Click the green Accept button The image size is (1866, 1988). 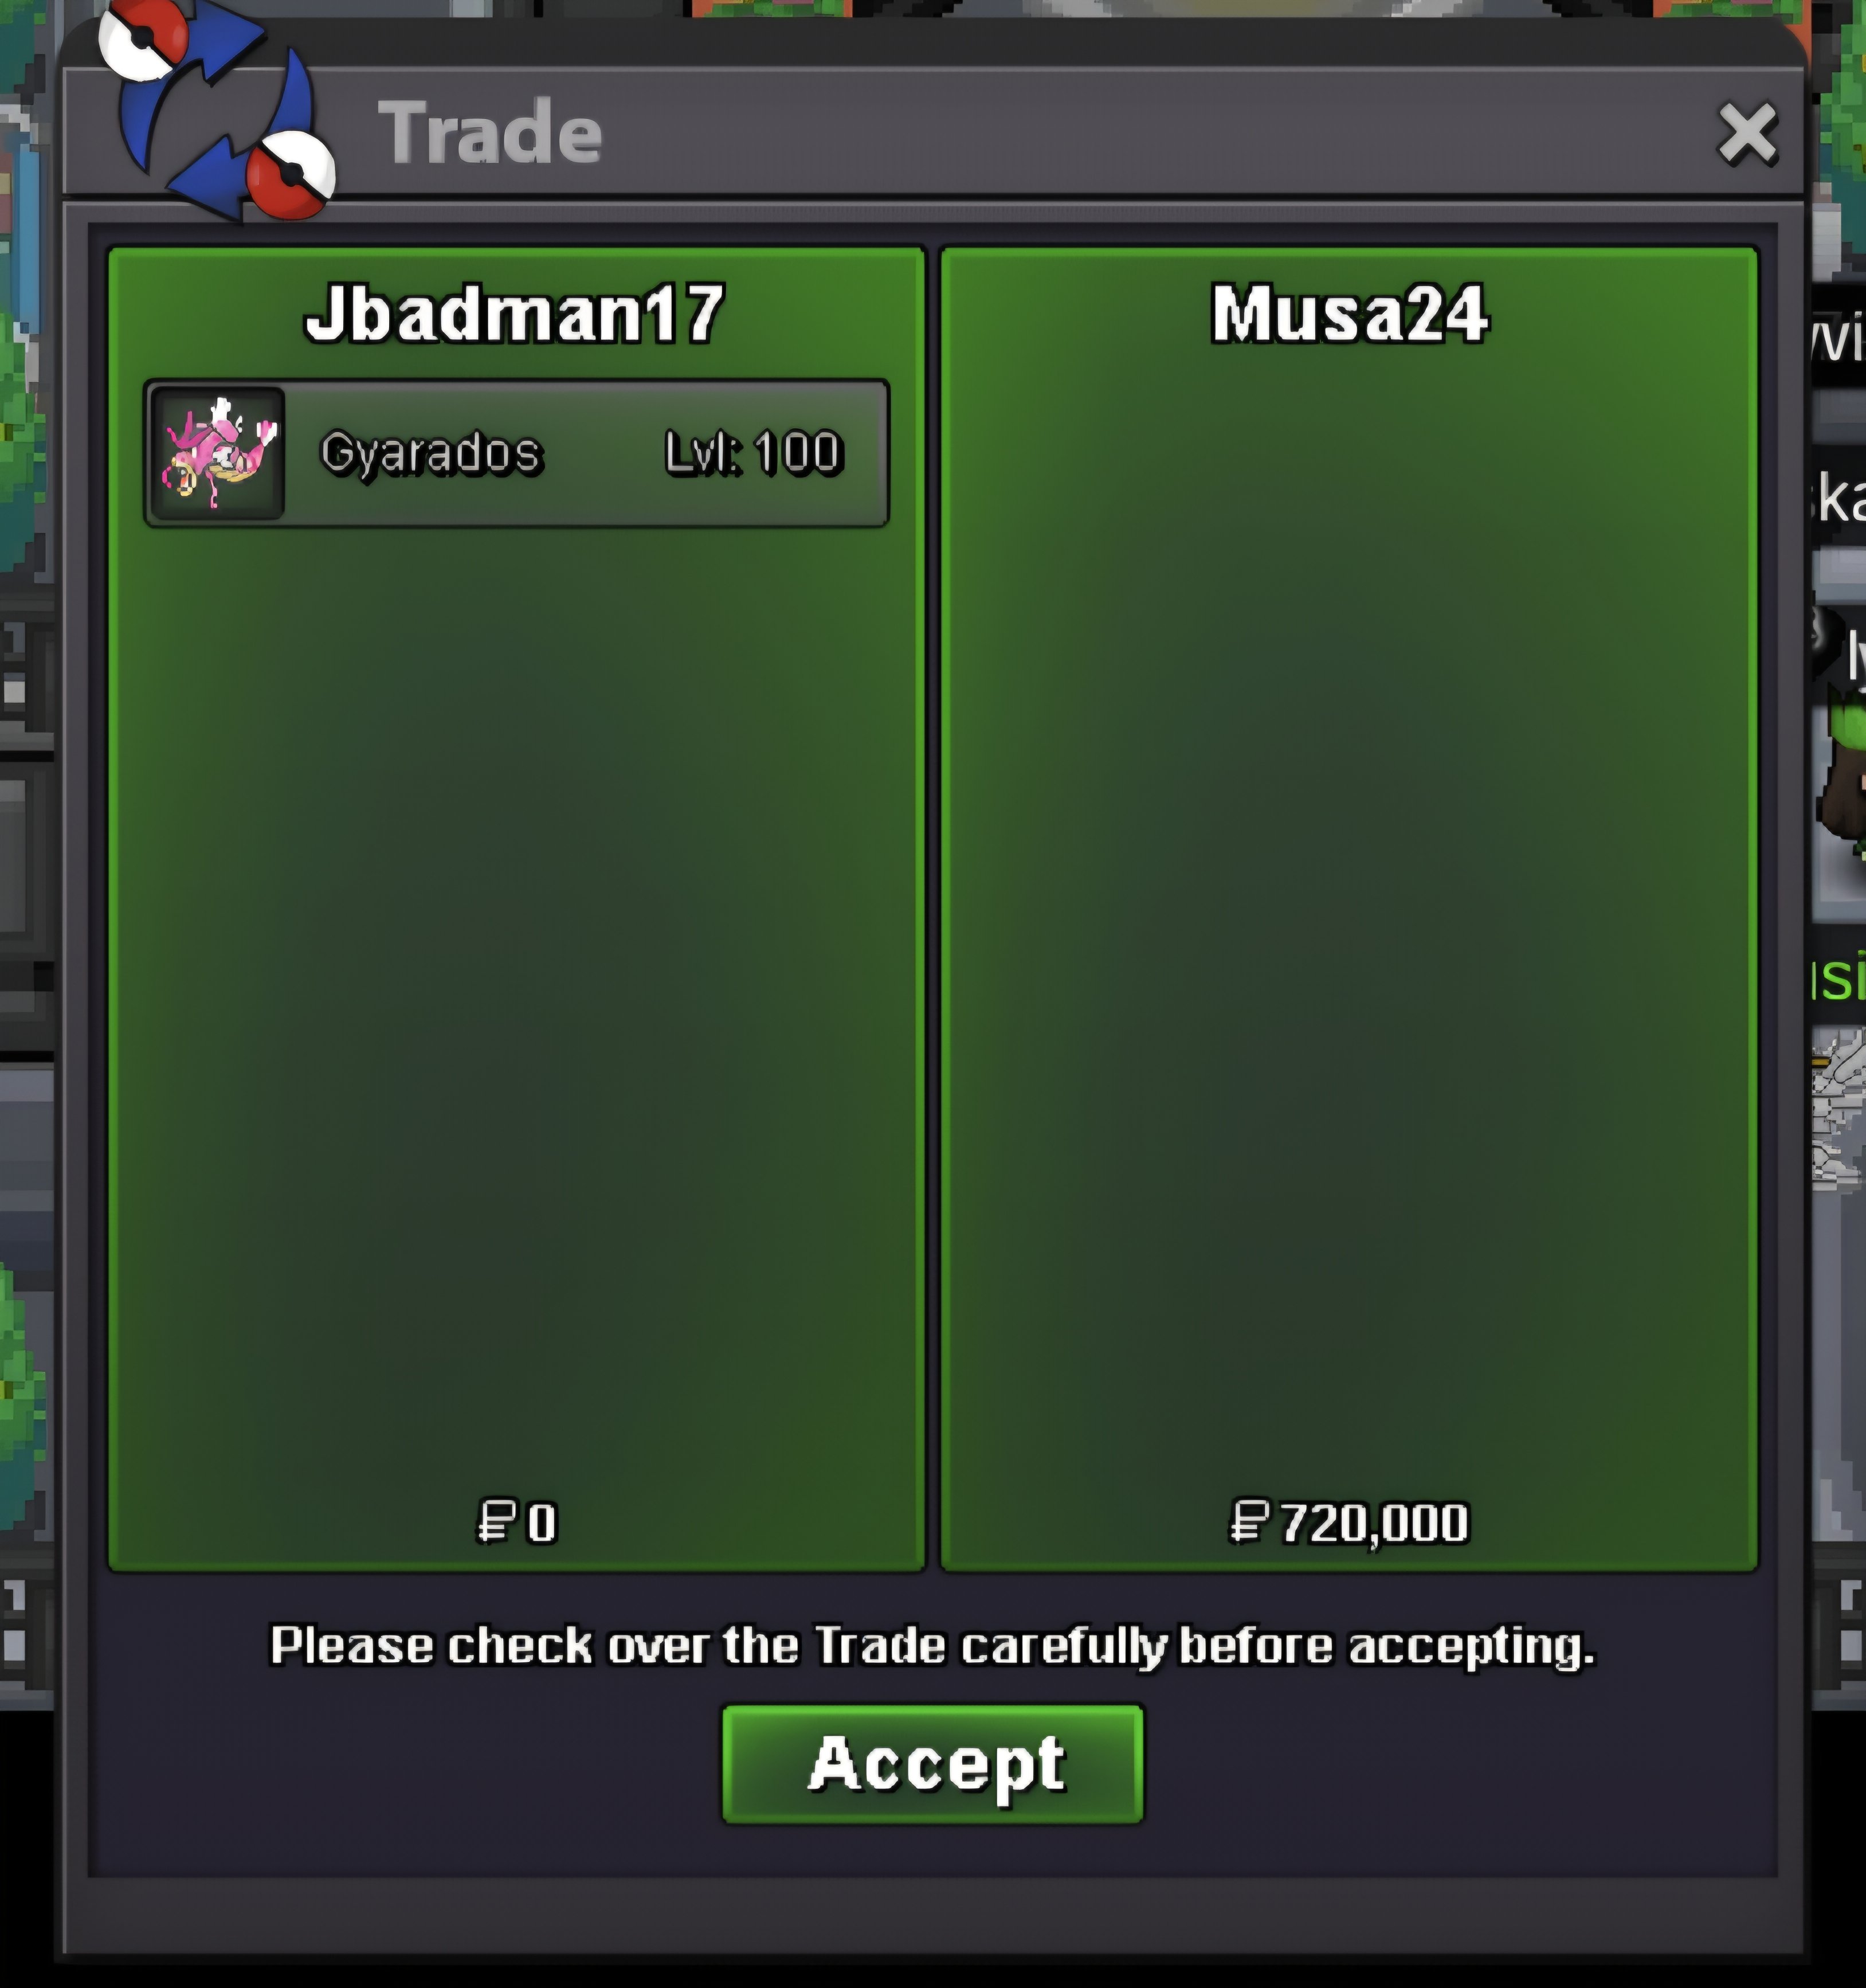click(932, 1764)
